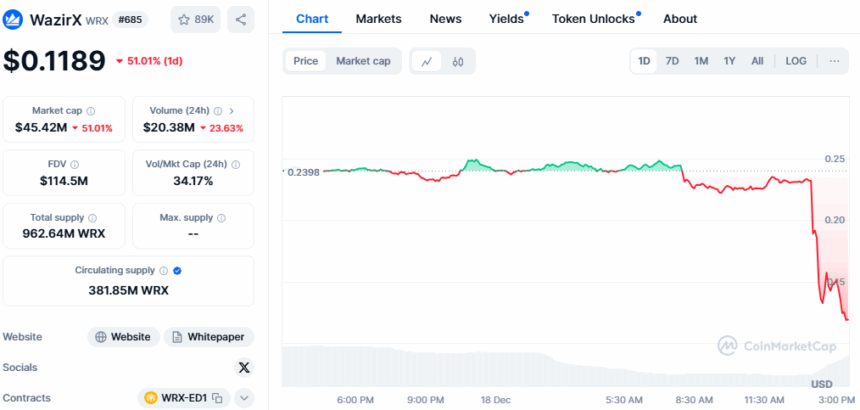
Task: Open Volume (24h) info icon
Action: tap(218, 111)
